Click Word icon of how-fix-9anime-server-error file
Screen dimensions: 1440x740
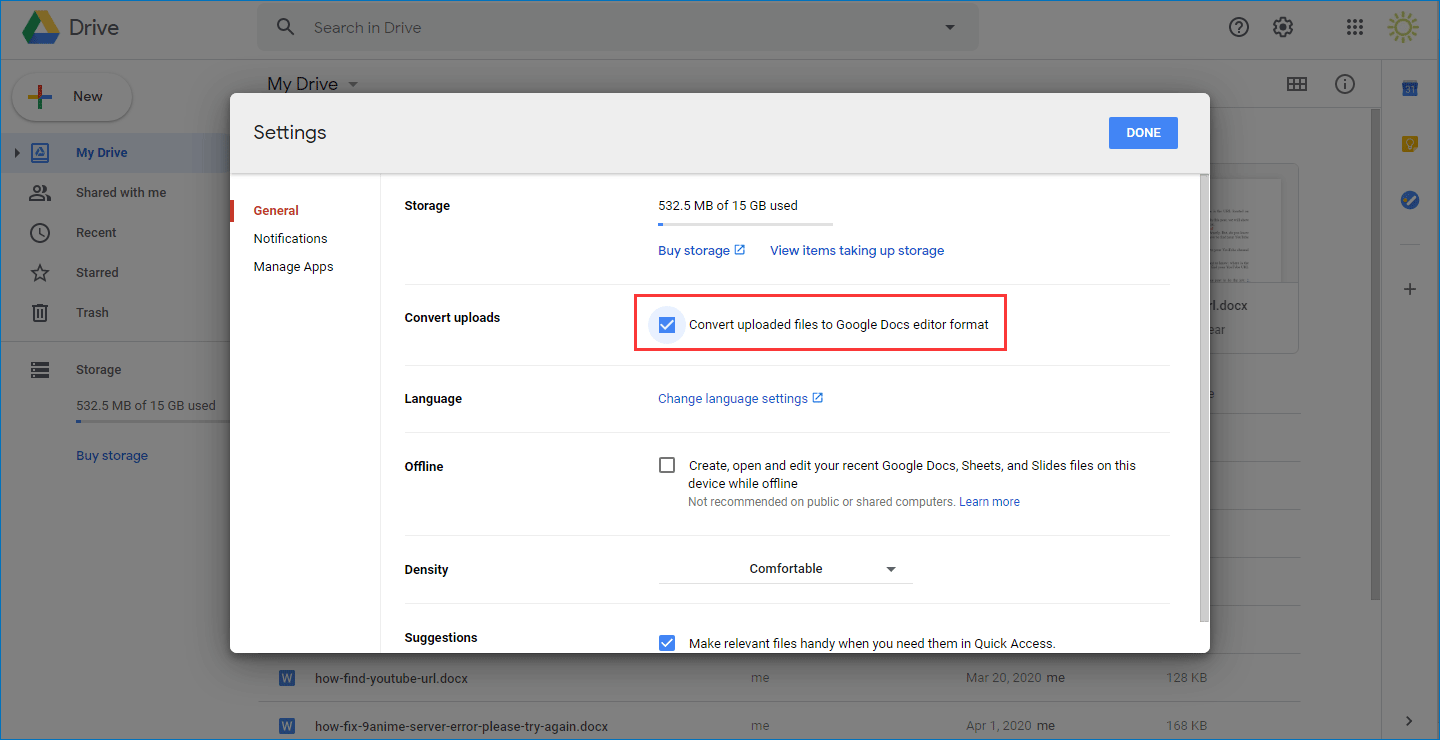(x=287, y=726)
